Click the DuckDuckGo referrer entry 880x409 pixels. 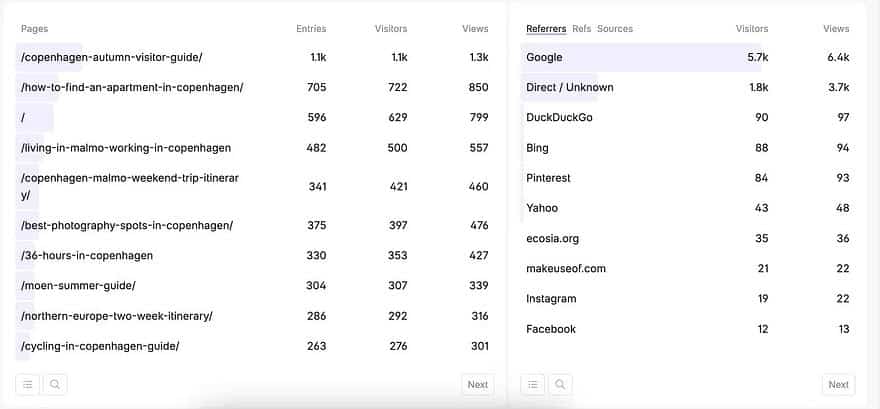pos(559,117)
